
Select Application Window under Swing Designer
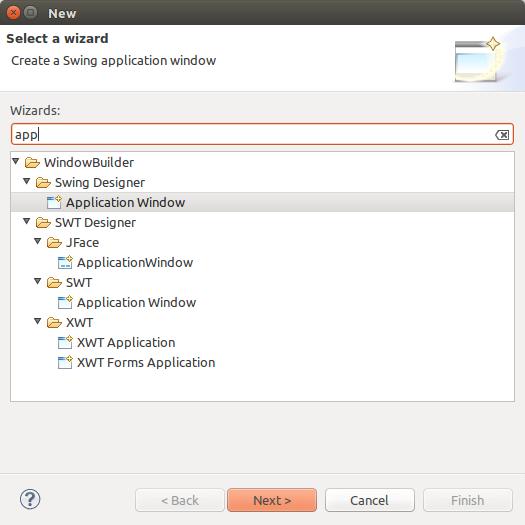click(x=126, y=203)
